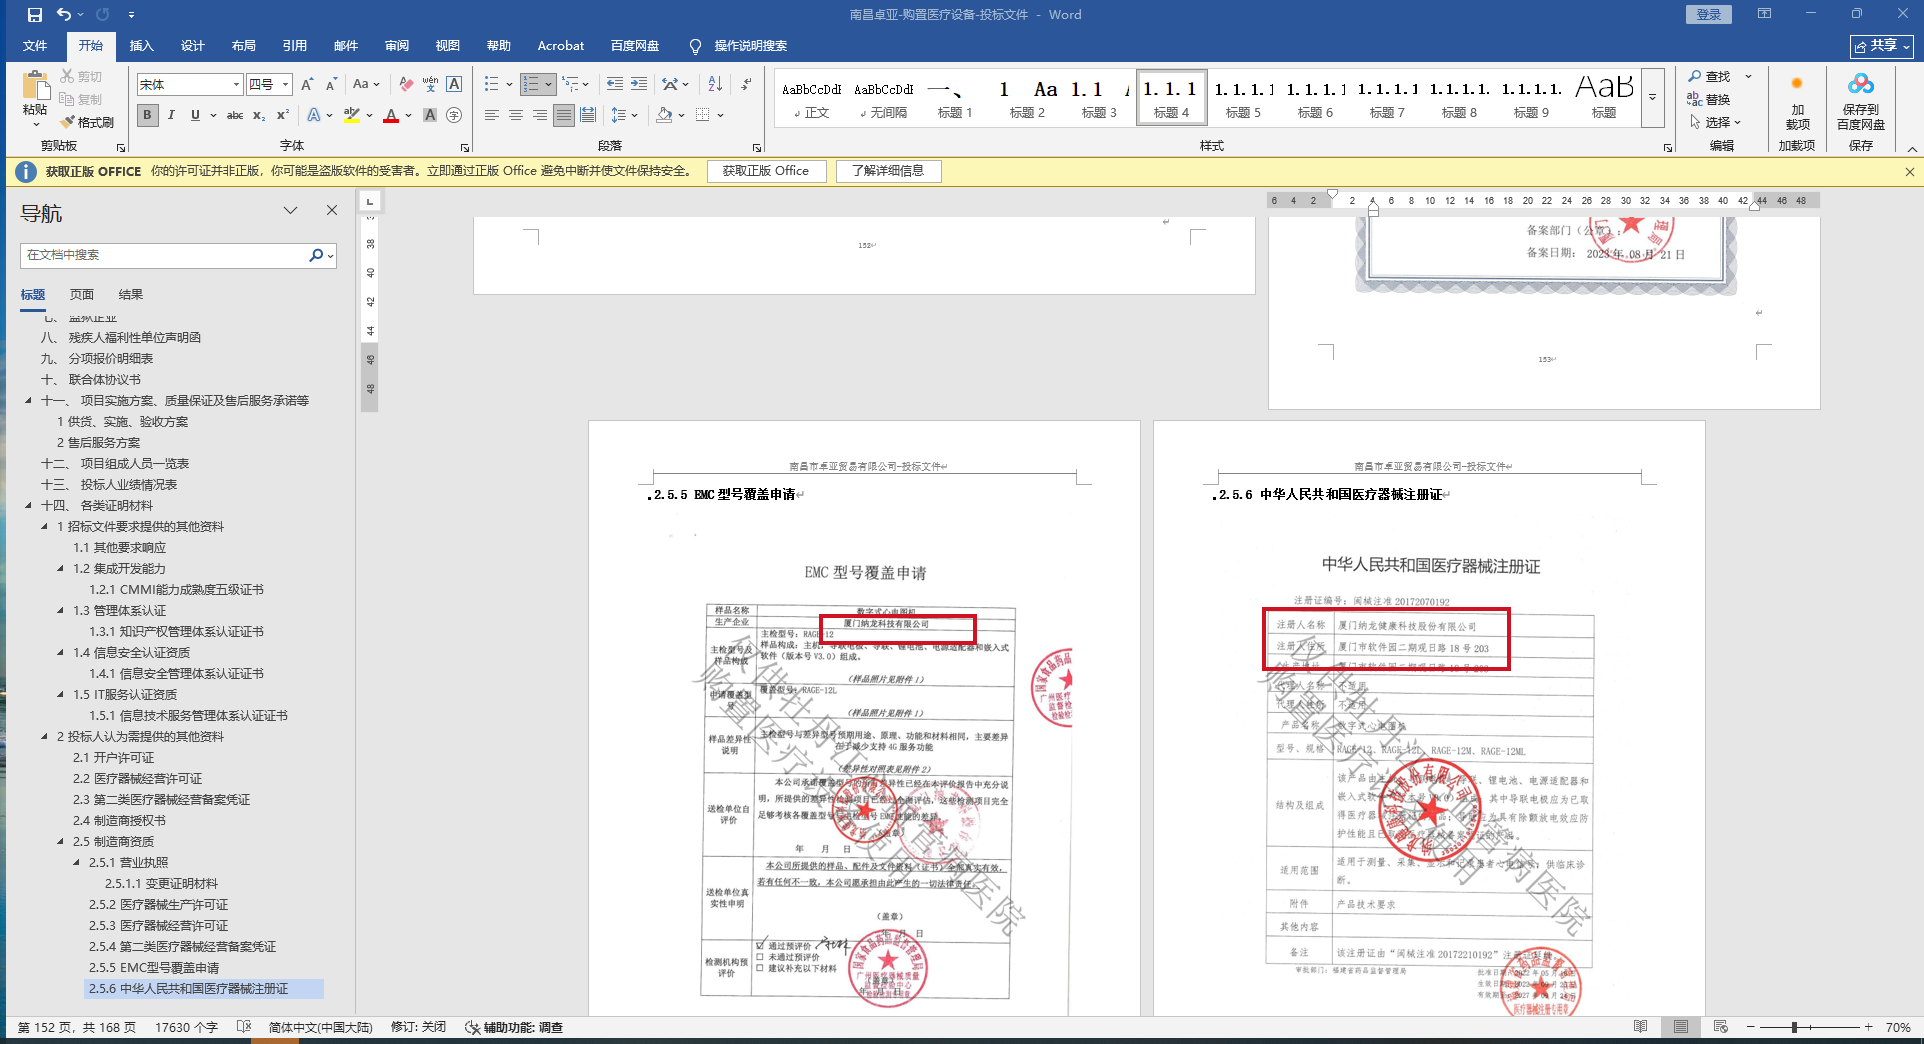This screenshot has height=1044, width=1924.
Task: Expand the styles gallery
Action: (1652, 98)
